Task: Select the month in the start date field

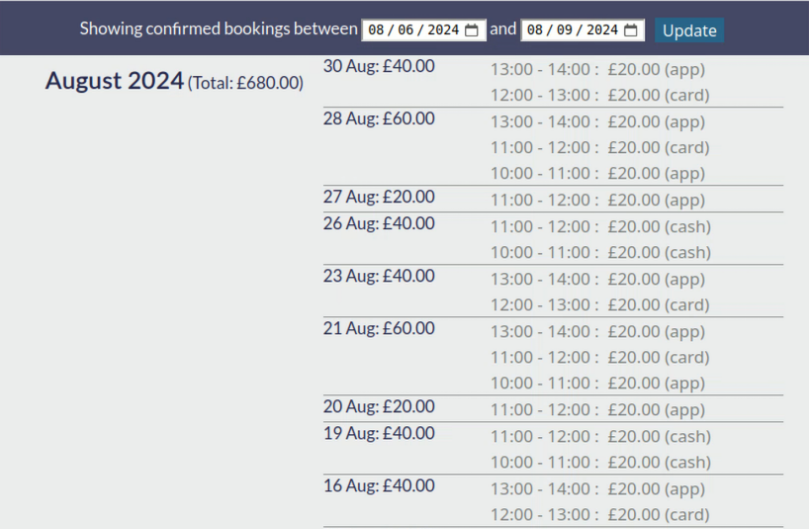Action: [x=406, y=30]
